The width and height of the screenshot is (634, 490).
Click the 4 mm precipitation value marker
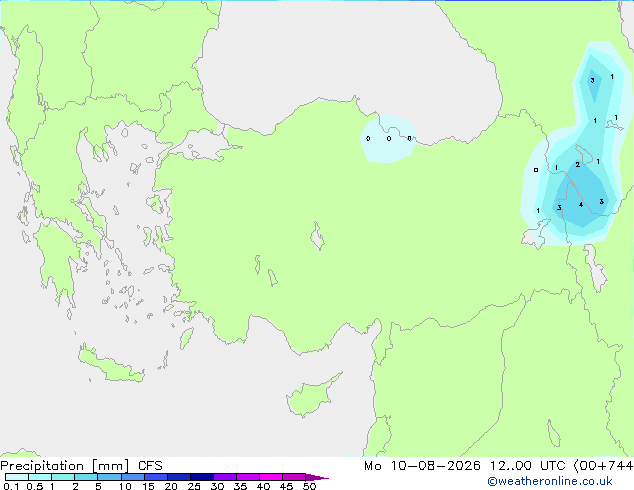coord(581,205)
